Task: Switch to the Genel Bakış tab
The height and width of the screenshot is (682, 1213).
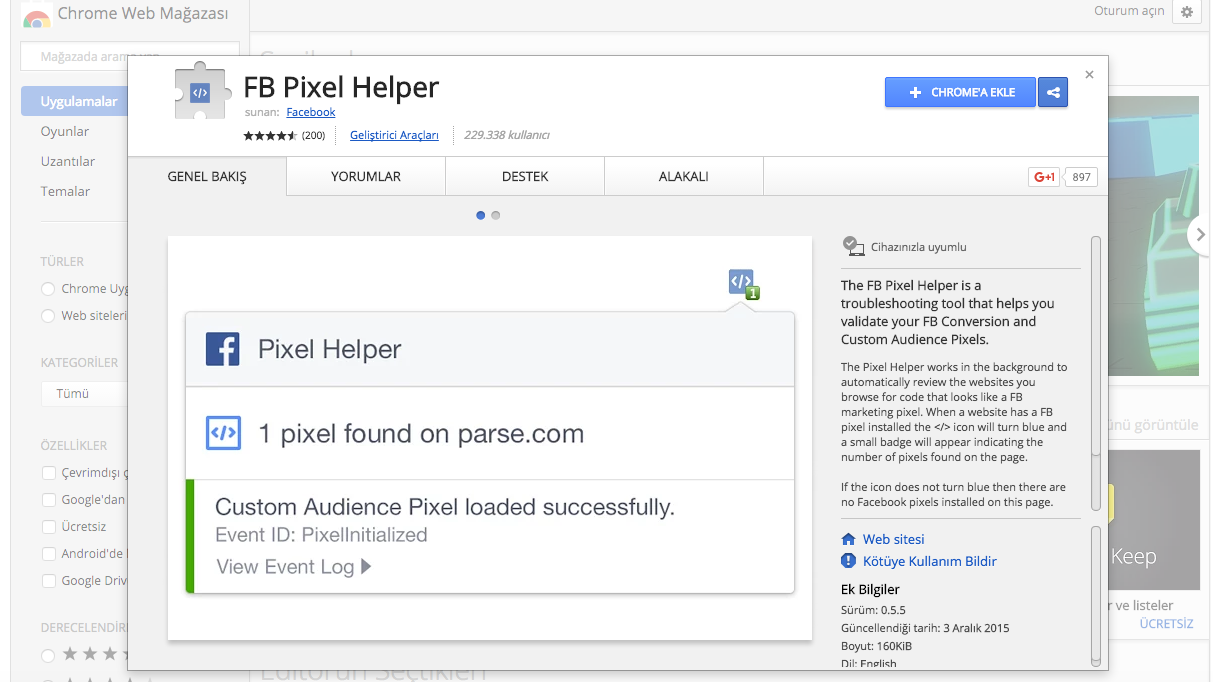Action: [207, 176]
